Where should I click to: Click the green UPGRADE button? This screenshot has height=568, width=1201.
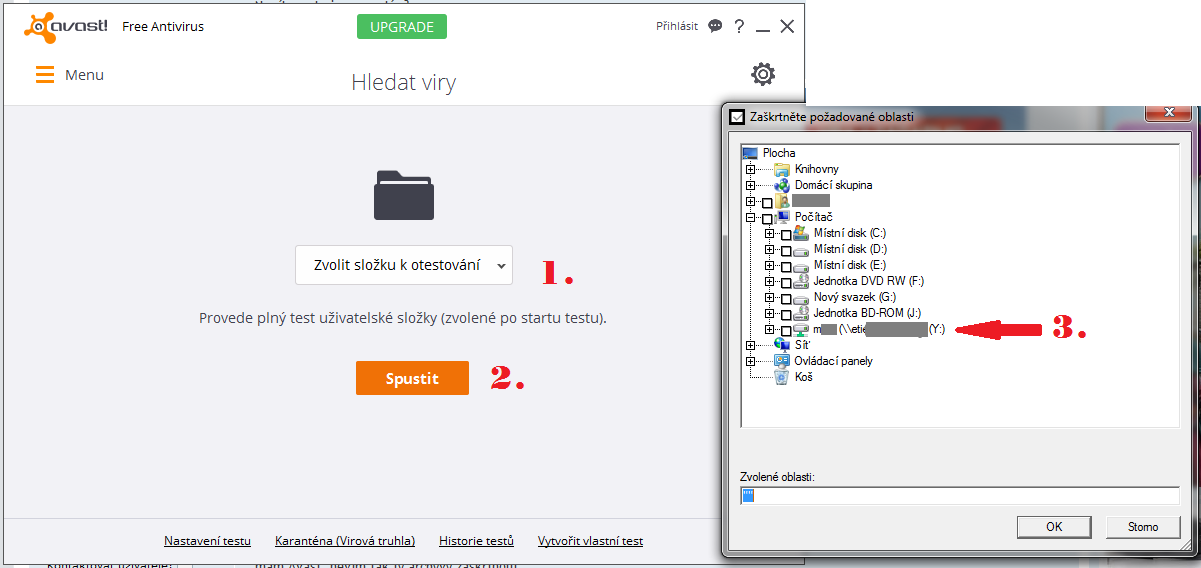pos(402,27)
